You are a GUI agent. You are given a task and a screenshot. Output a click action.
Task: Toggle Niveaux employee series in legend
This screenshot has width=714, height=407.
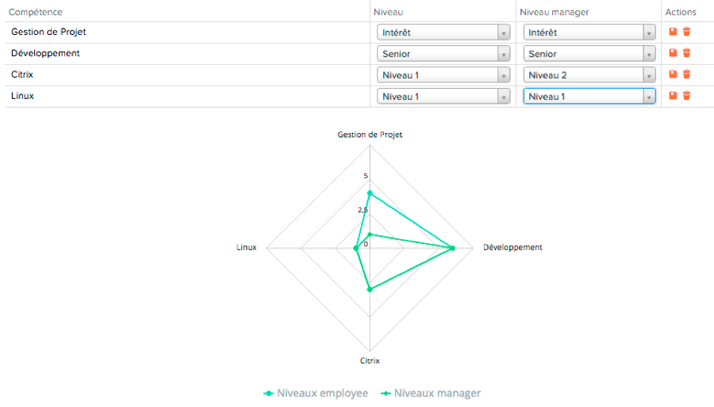316,393
